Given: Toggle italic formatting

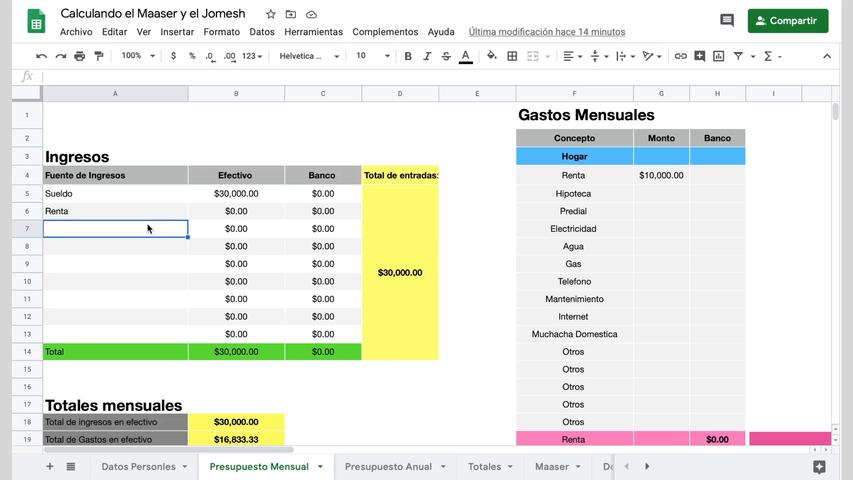Looking at the screenshot, I should click(x=427, y=56).
